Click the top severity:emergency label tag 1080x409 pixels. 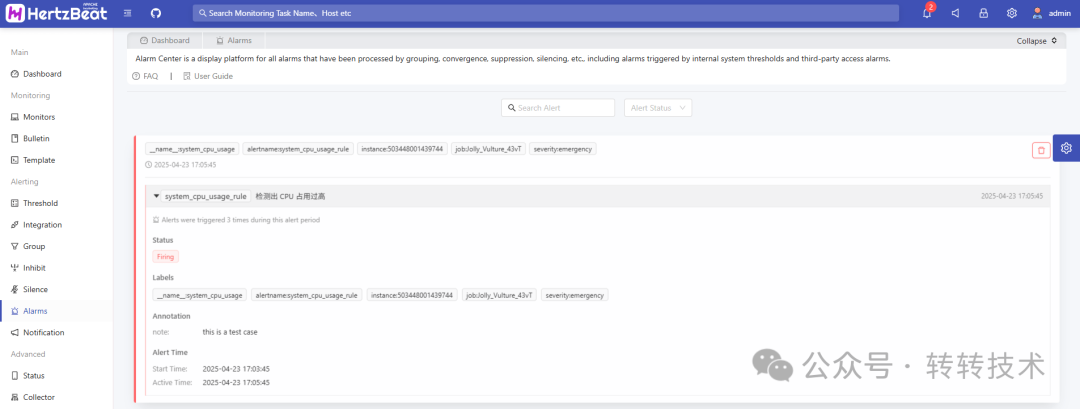563,149
